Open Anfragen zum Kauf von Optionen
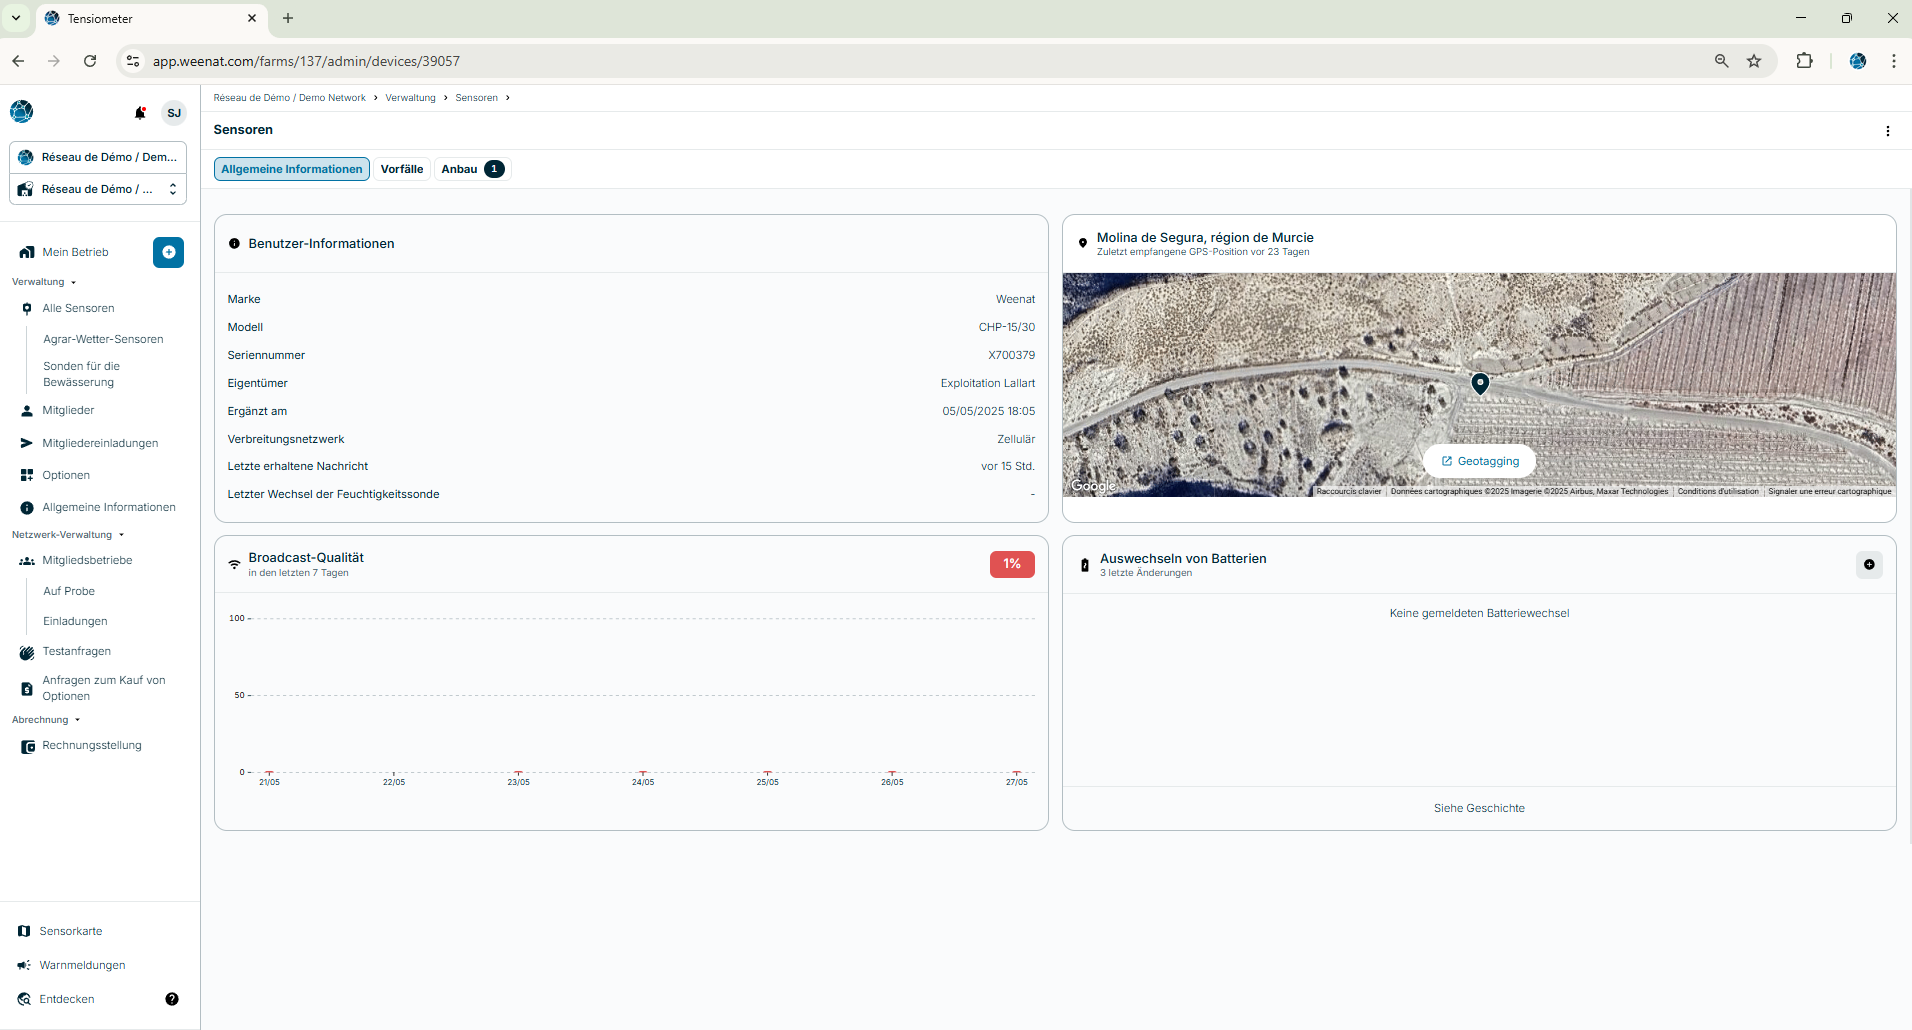Viewport: 1912px width, 1030px height. pos(104,688)
